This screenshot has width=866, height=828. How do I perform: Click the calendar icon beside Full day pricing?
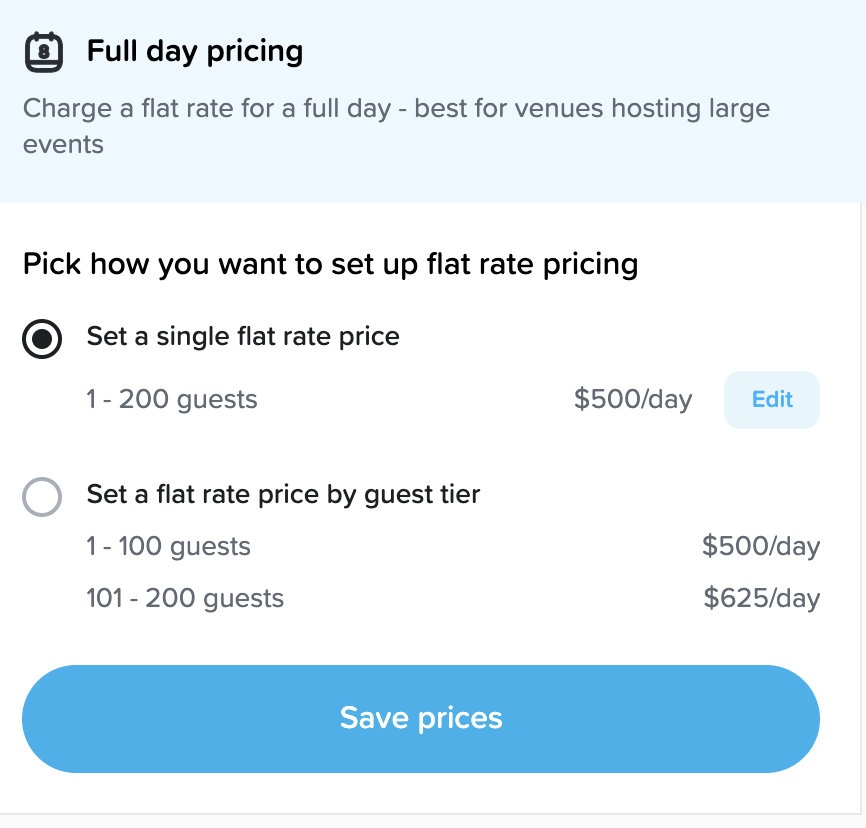(x=43, y=51)
